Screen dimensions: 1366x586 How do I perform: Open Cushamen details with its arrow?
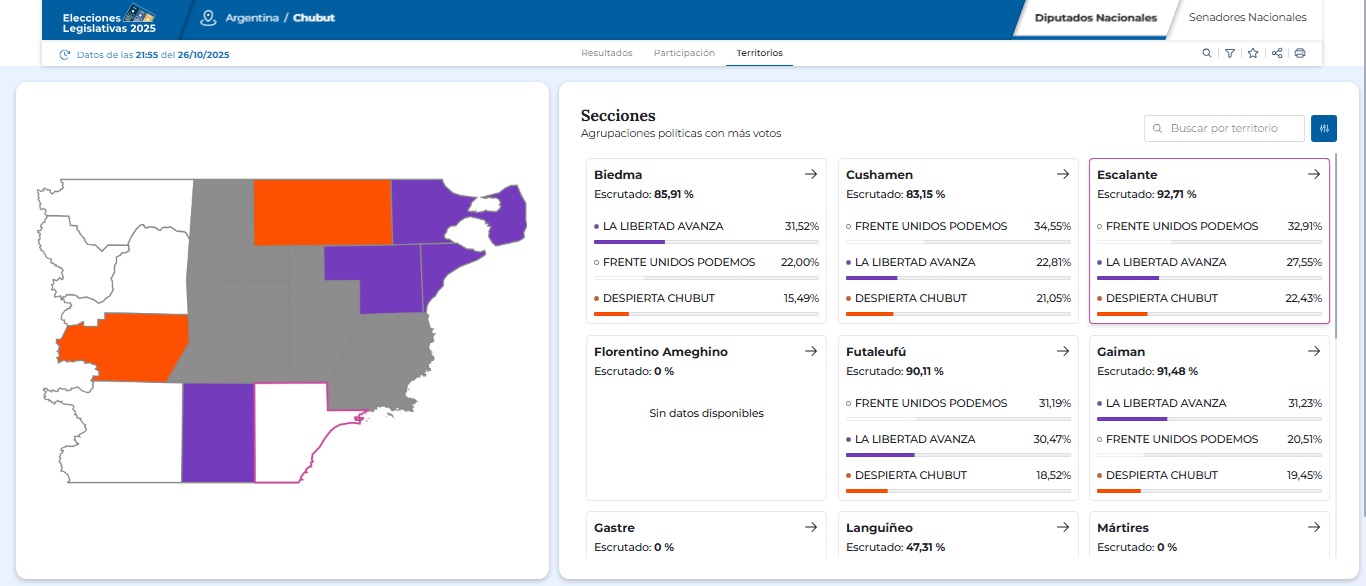tap(1063, 174)
